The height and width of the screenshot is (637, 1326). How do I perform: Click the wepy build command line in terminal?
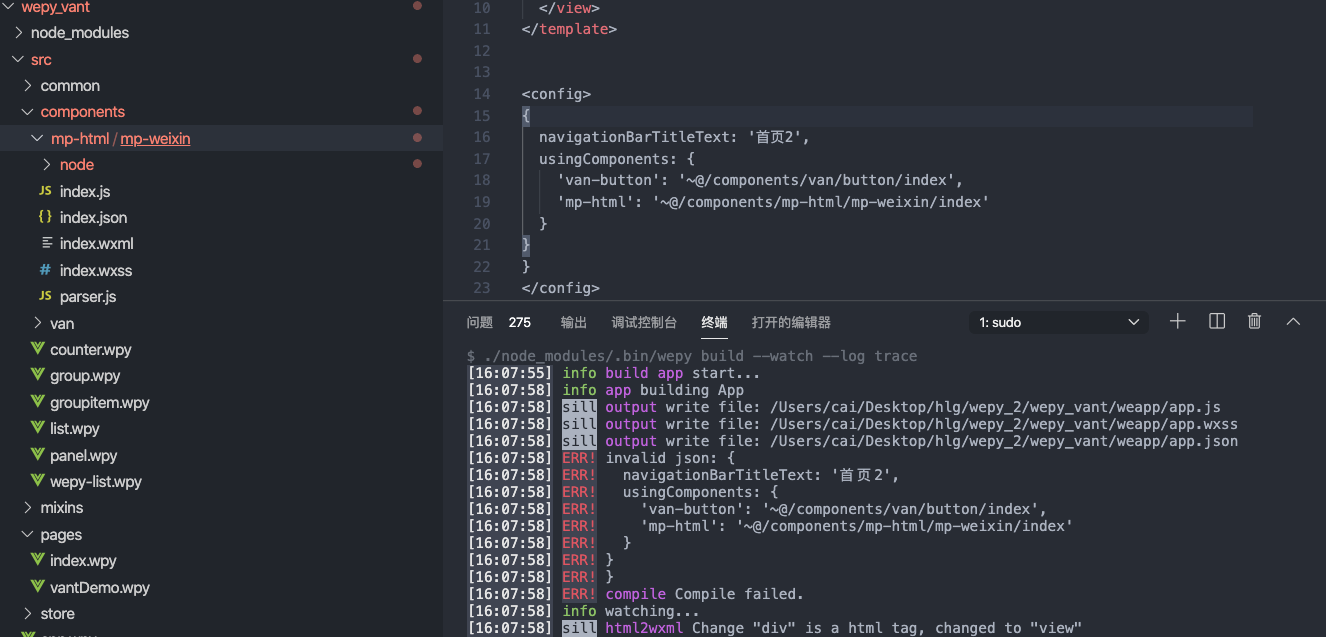coord(691,356)
